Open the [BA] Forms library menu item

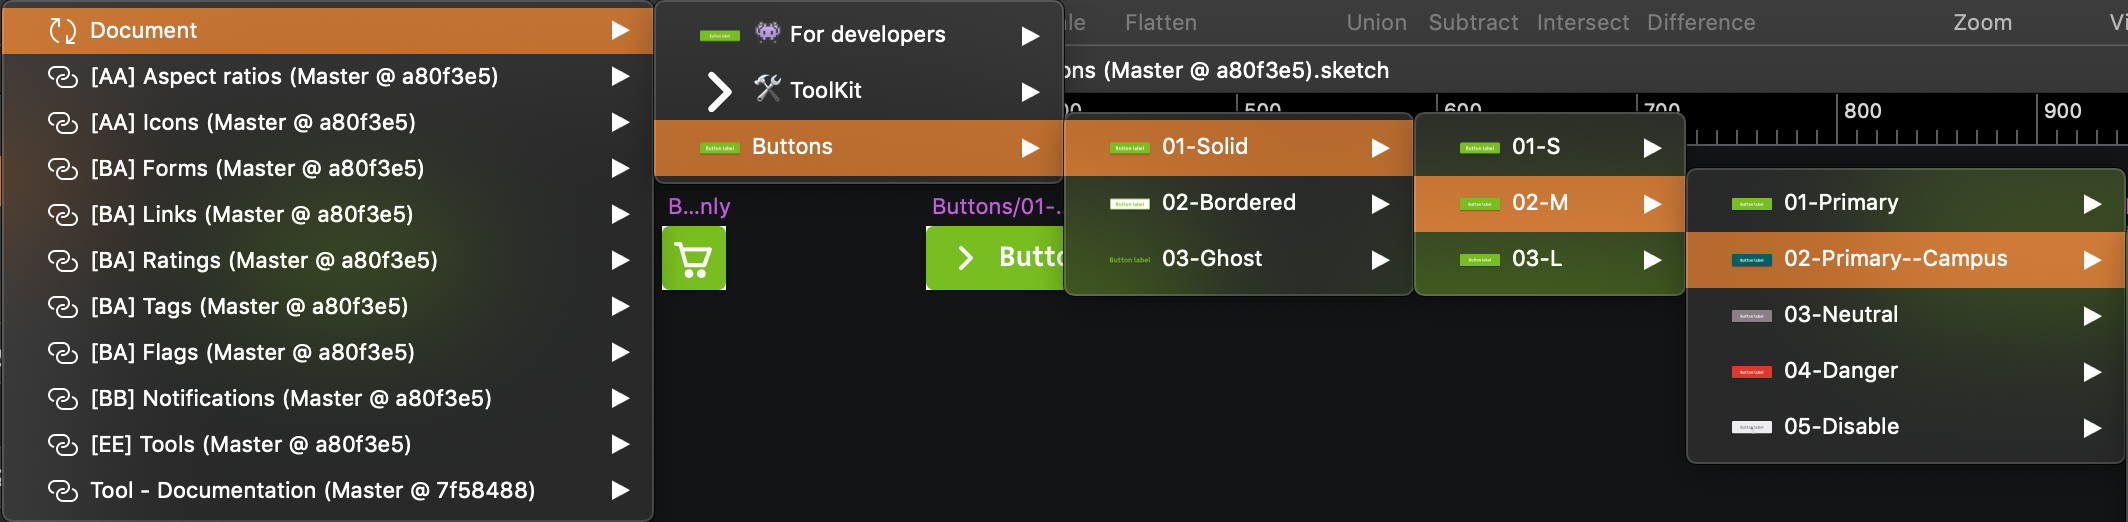click(x=257, y=169)
